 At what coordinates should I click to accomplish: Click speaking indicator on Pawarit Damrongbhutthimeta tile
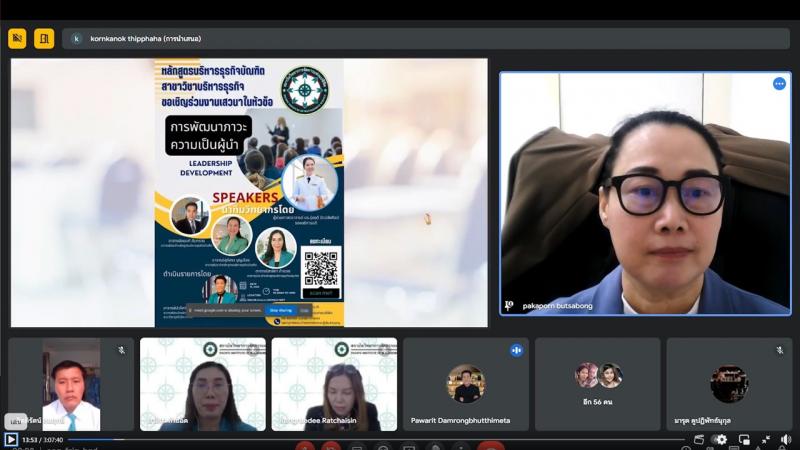click(516, 350)
